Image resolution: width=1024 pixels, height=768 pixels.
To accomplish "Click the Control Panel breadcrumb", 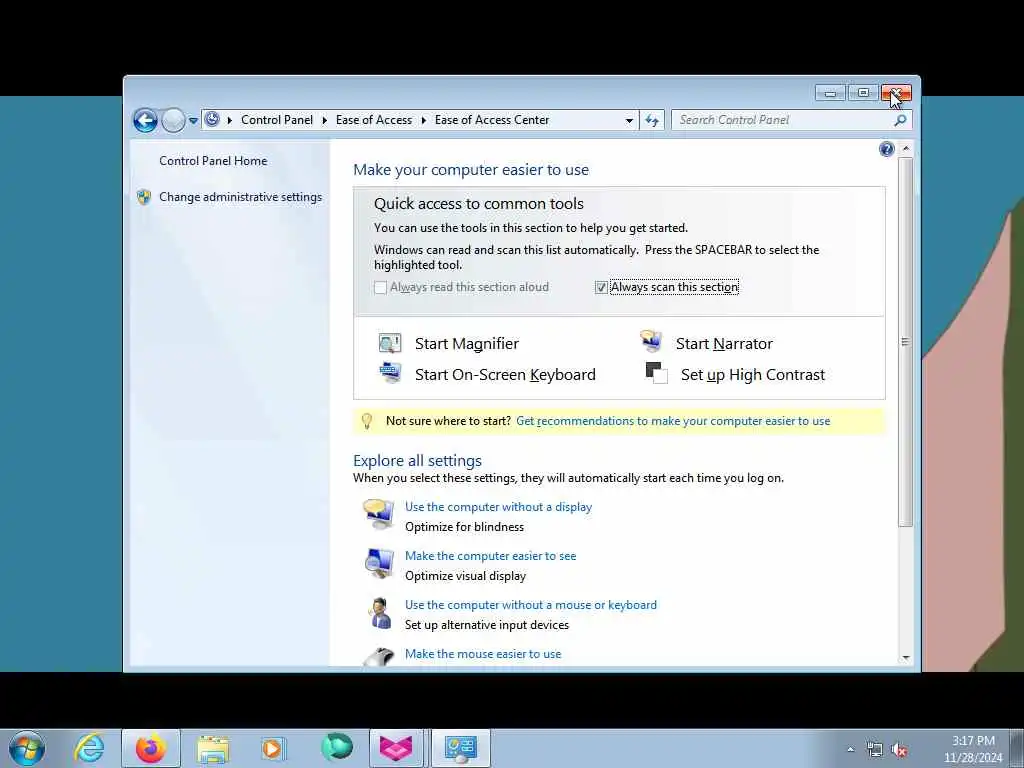I will [x=277, y=120].
